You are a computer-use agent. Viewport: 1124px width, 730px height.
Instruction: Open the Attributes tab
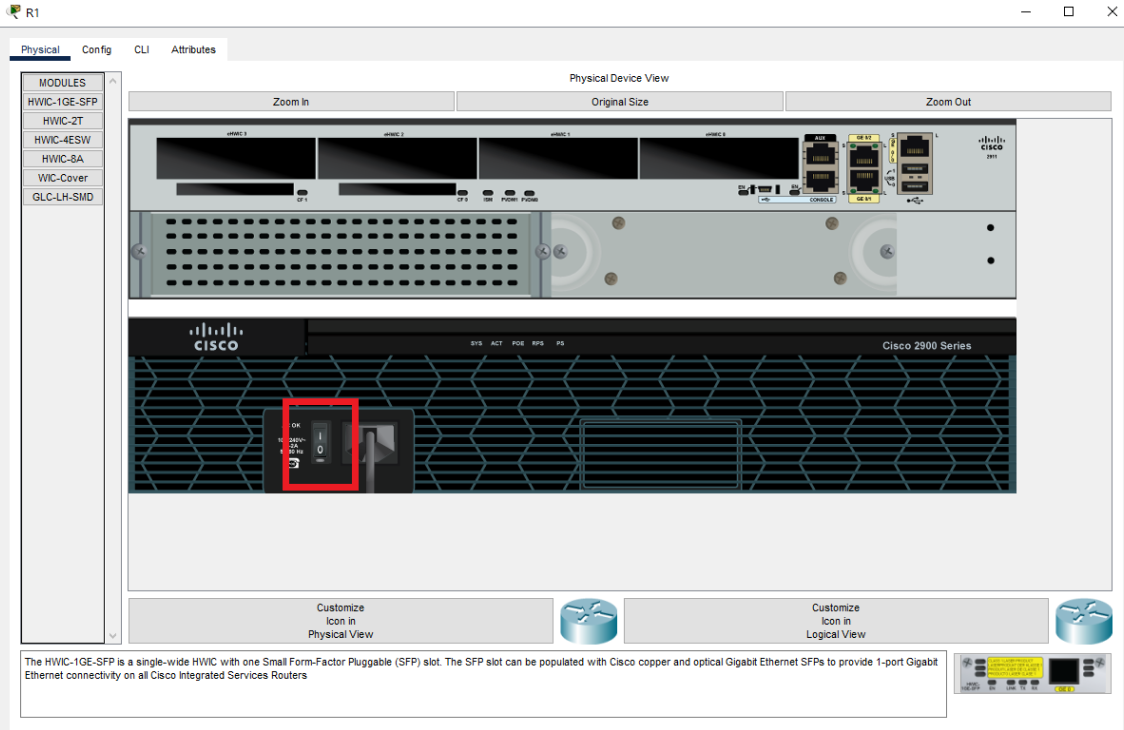point(193,50)
